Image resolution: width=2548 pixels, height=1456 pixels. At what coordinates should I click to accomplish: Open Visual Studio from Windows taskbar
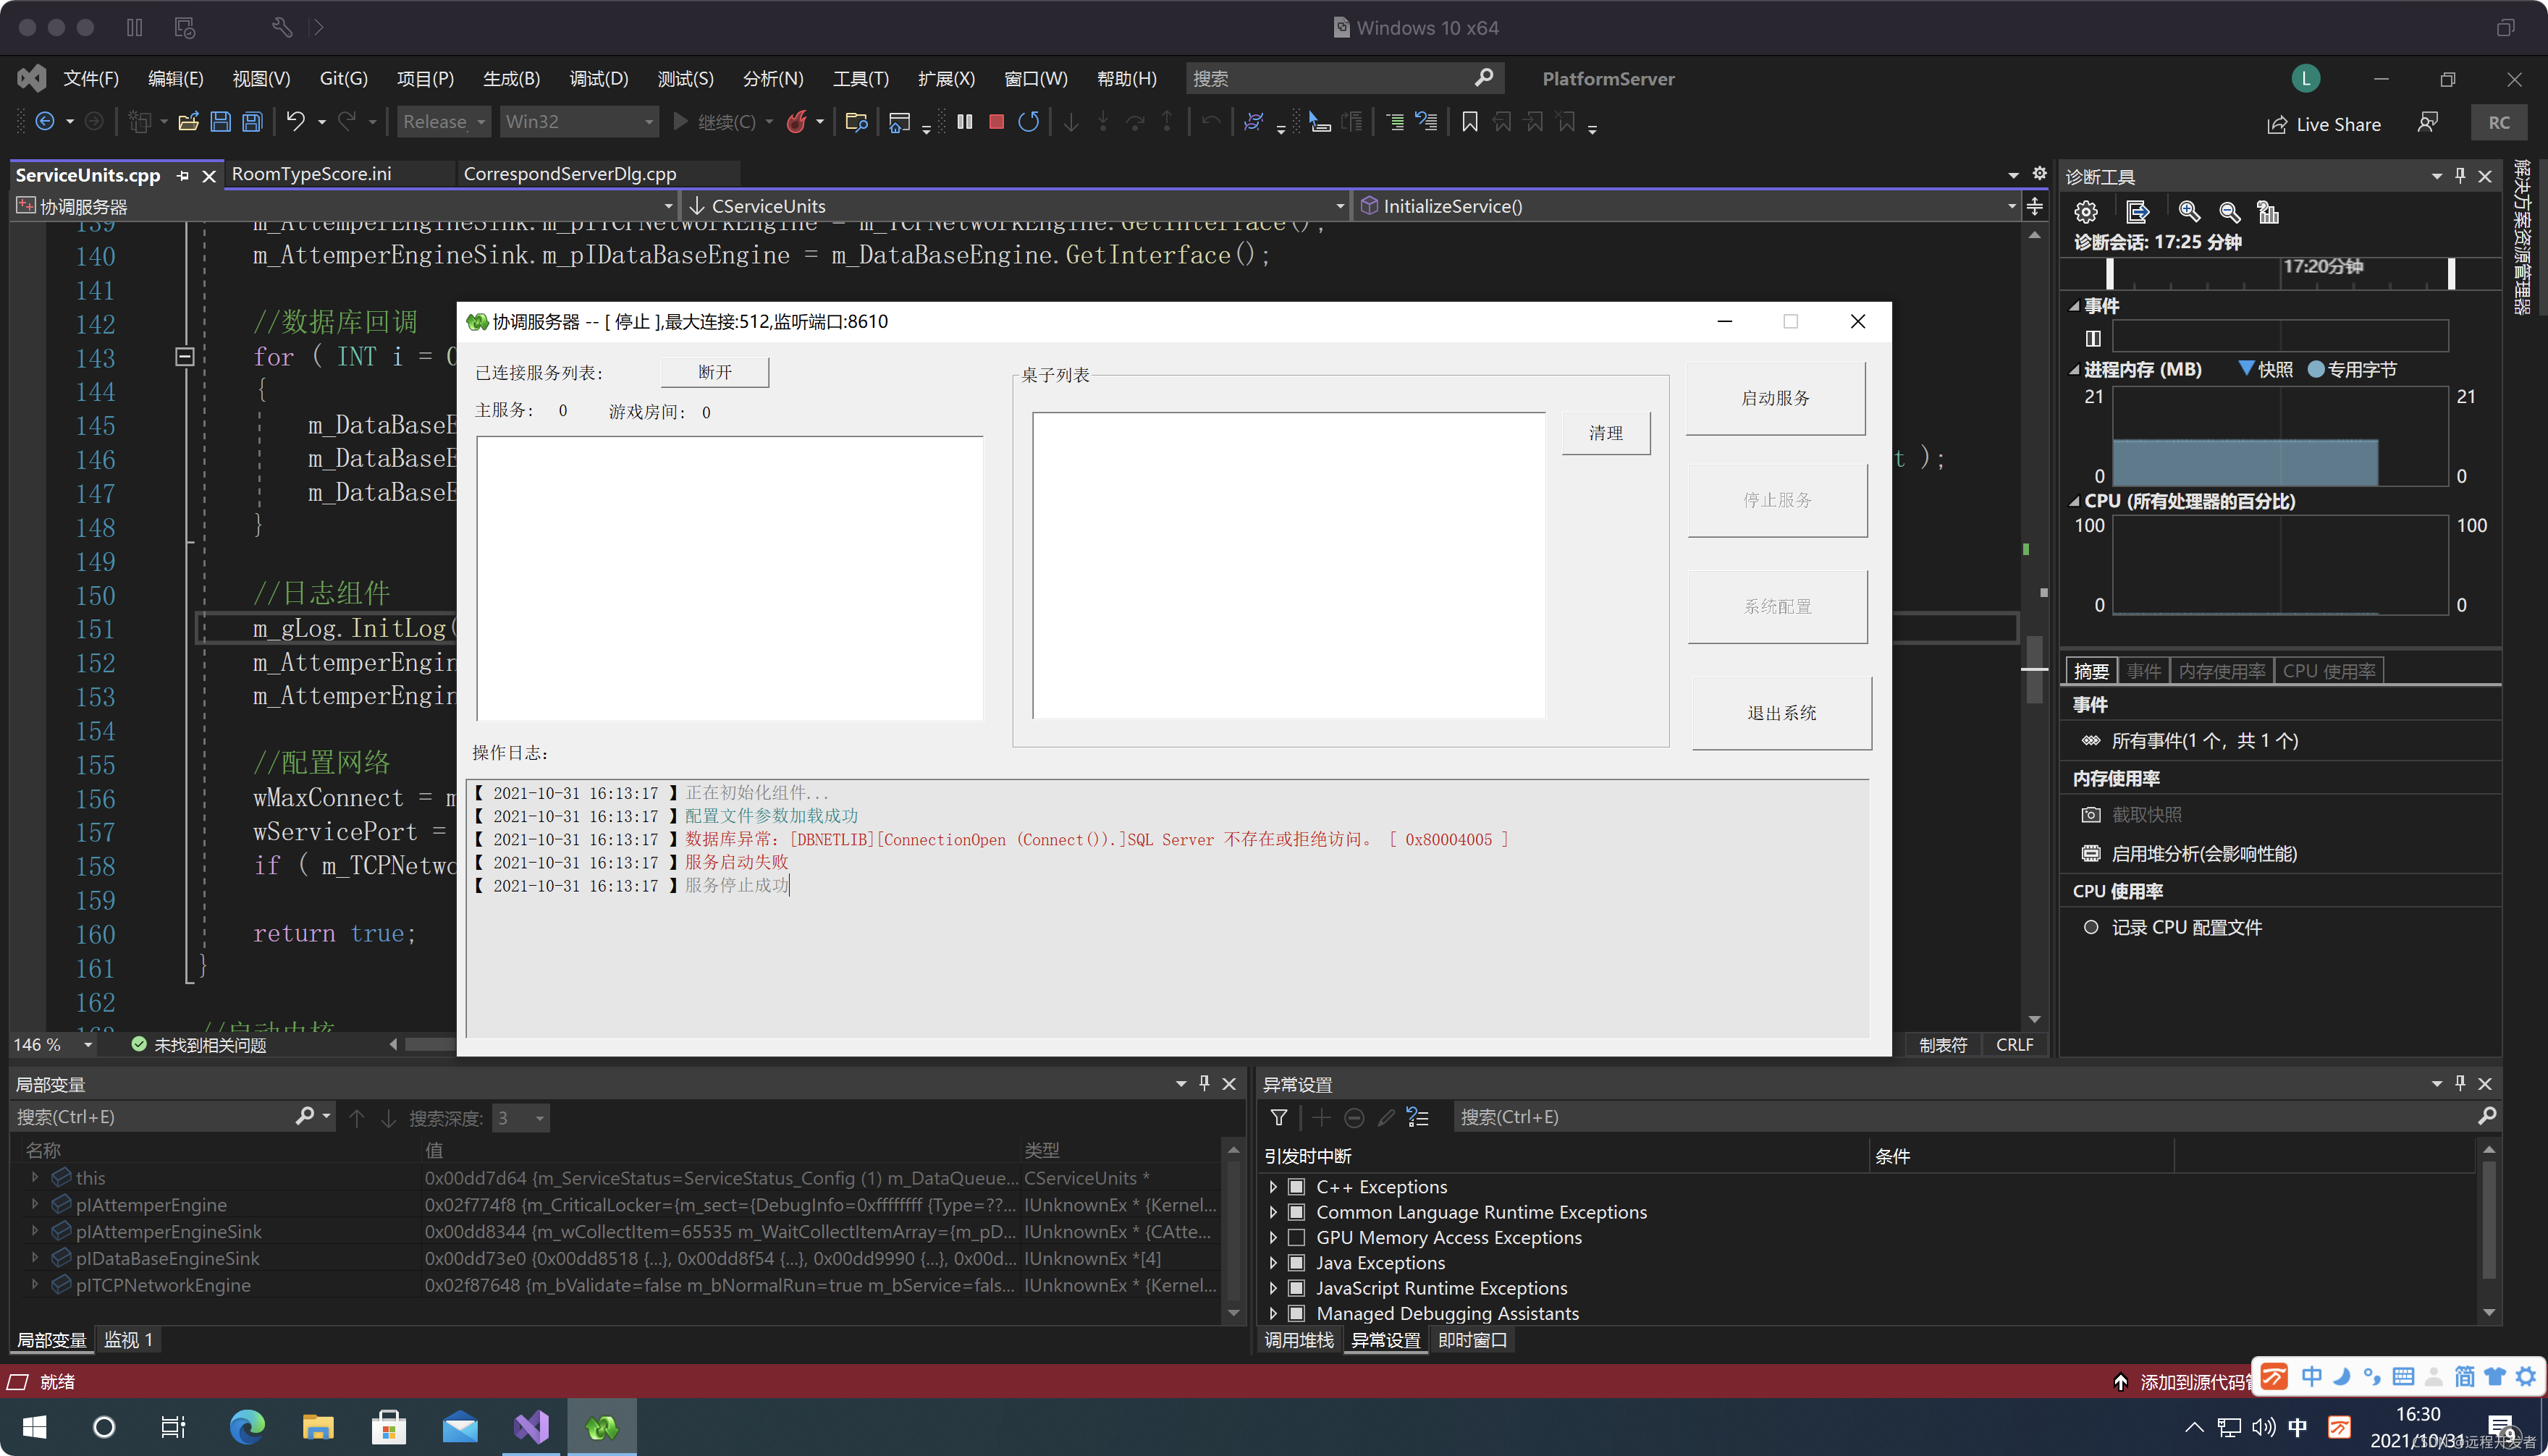point(531,1427)
